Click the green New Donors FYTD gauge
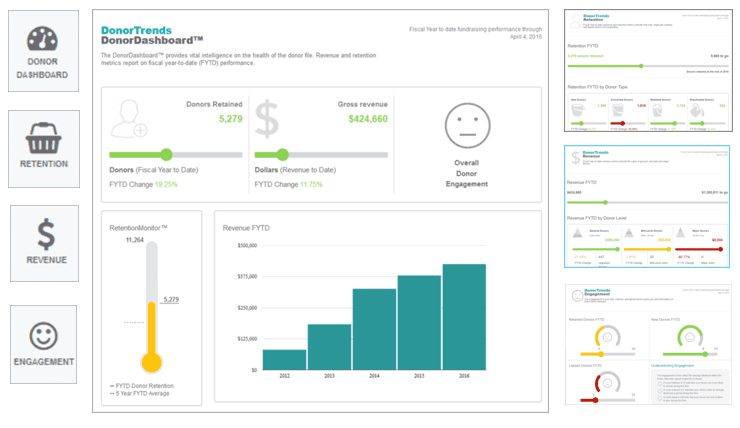 pos(690,337)
